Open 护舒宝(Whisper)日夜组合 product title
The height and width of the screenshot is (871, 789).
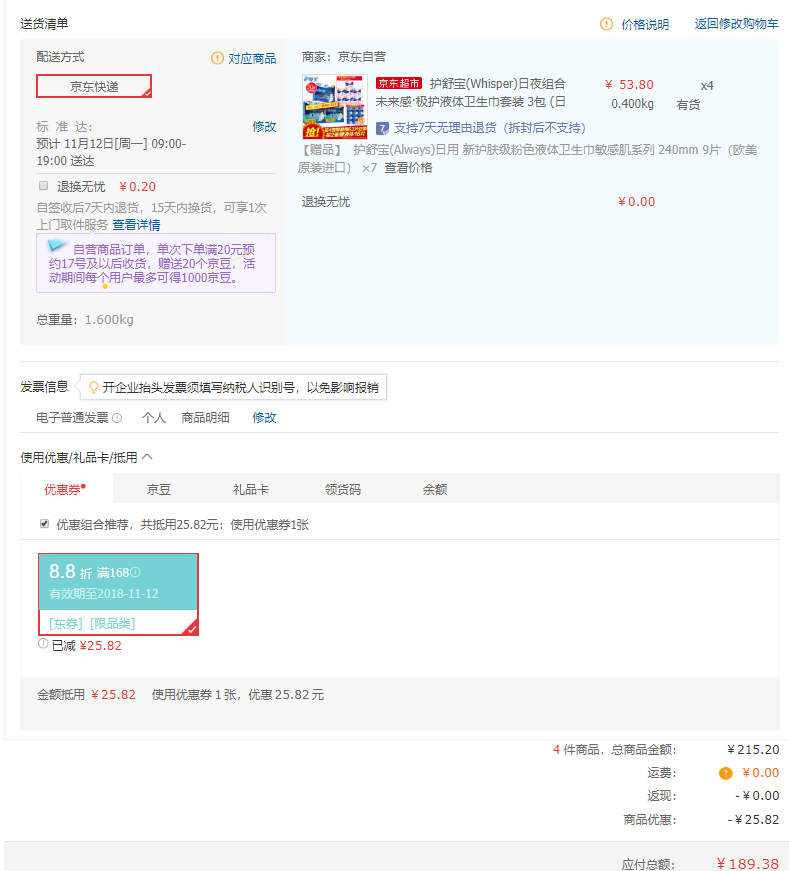click(470, 93)
